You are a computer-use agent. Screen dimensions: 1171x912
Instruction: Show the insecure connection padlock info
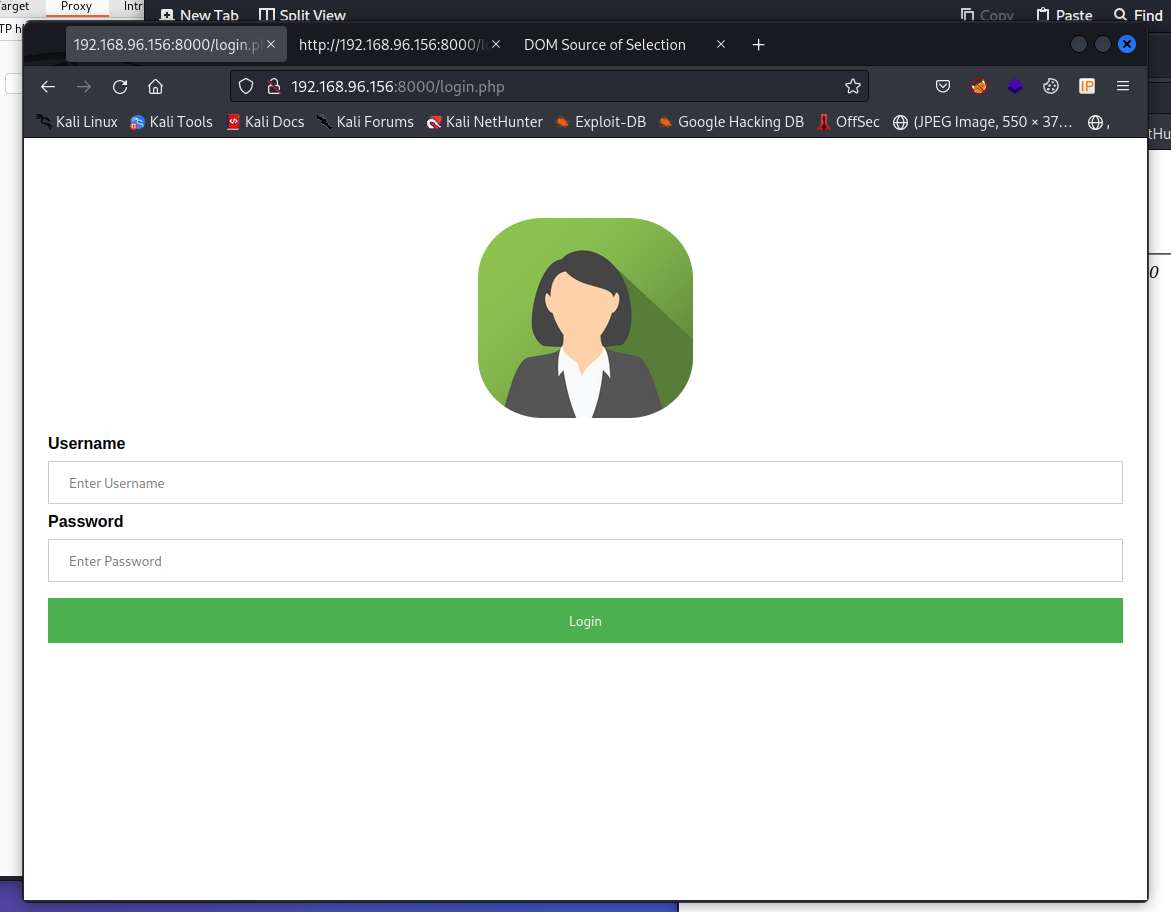pos(274,87)
